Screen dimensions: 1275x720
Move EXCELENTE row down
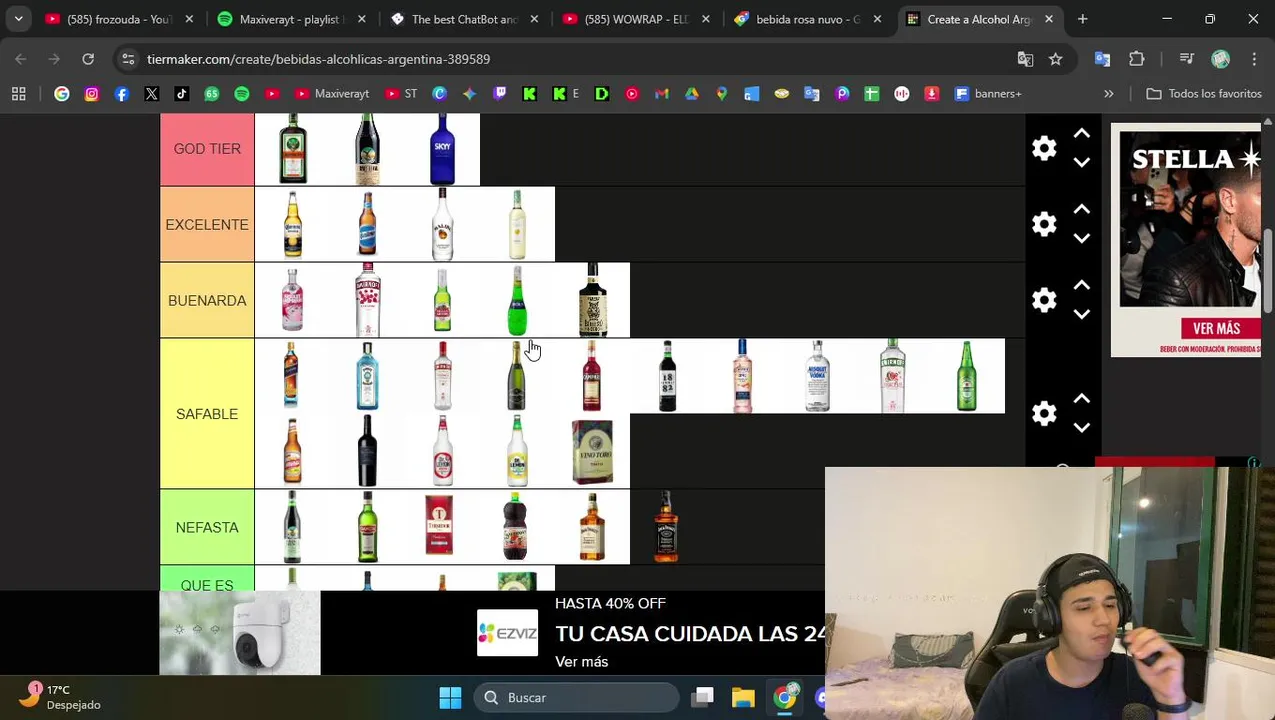[1081, 238]
